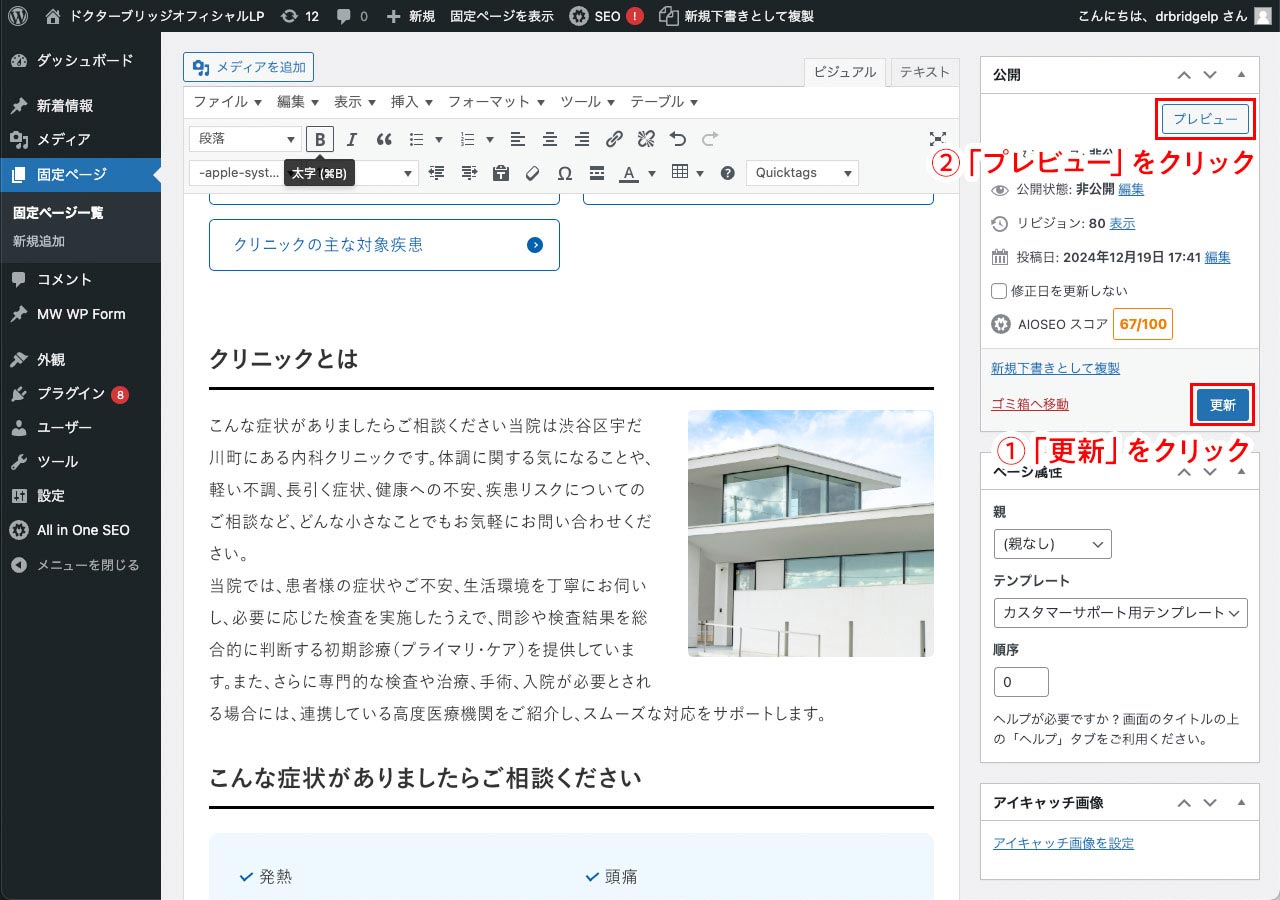Open the -apple-syst... font family dropdown
The image size is (1280, 900).
pyautogui.click(x=303, y=173)
